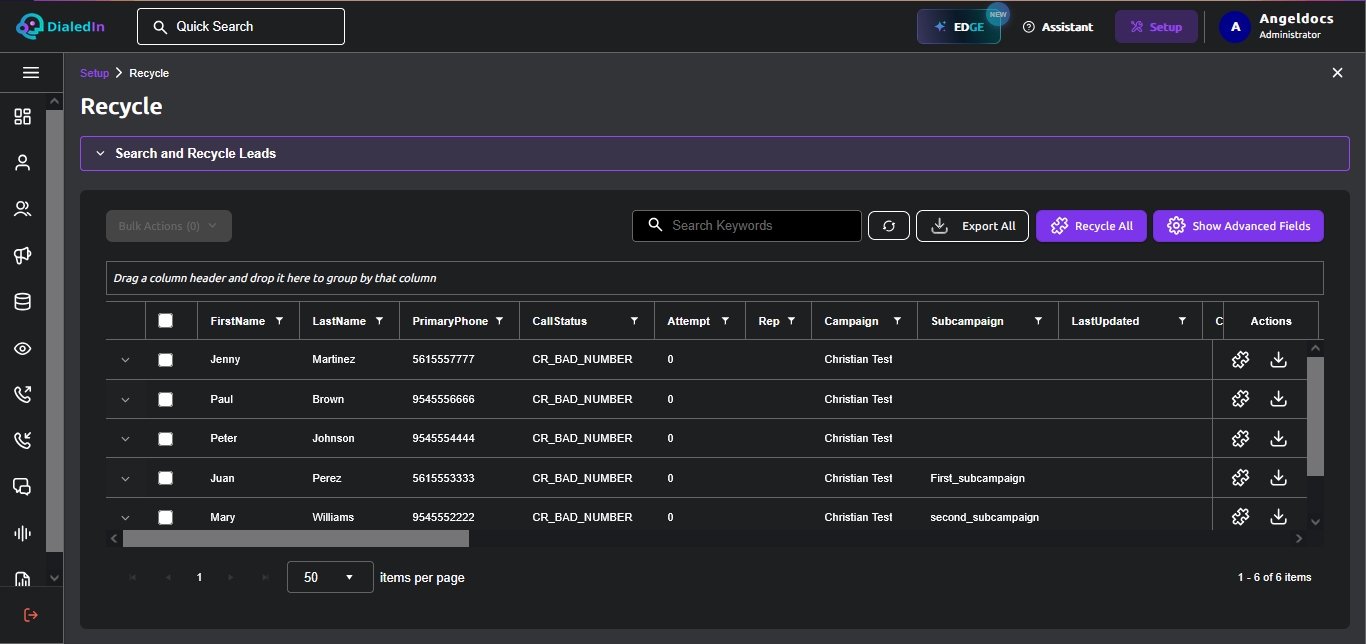Click the Quick Search field
This screenshot has width=1366, height=644.
241,27
